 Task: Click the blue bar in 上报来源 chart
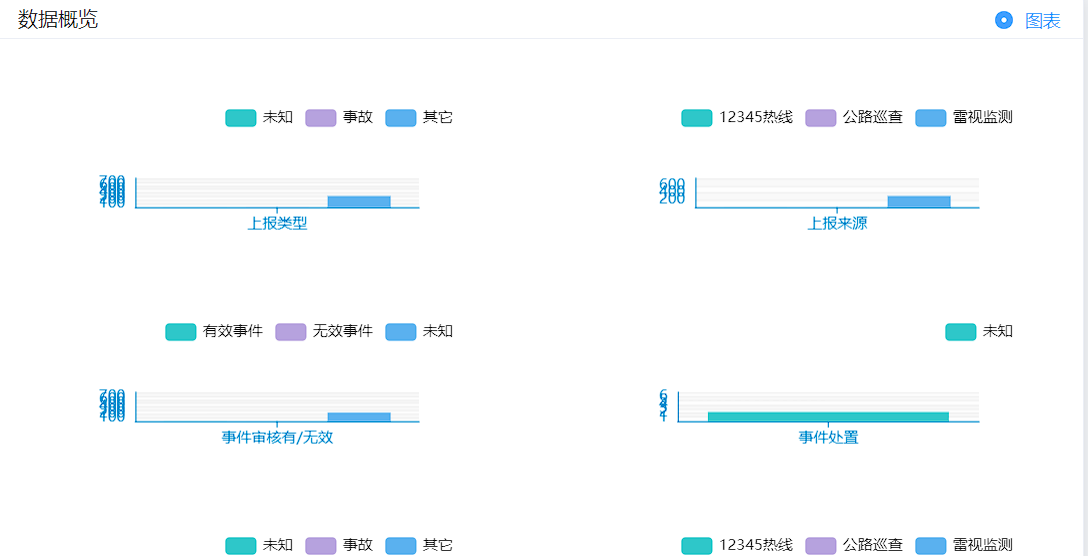(919, 201)
